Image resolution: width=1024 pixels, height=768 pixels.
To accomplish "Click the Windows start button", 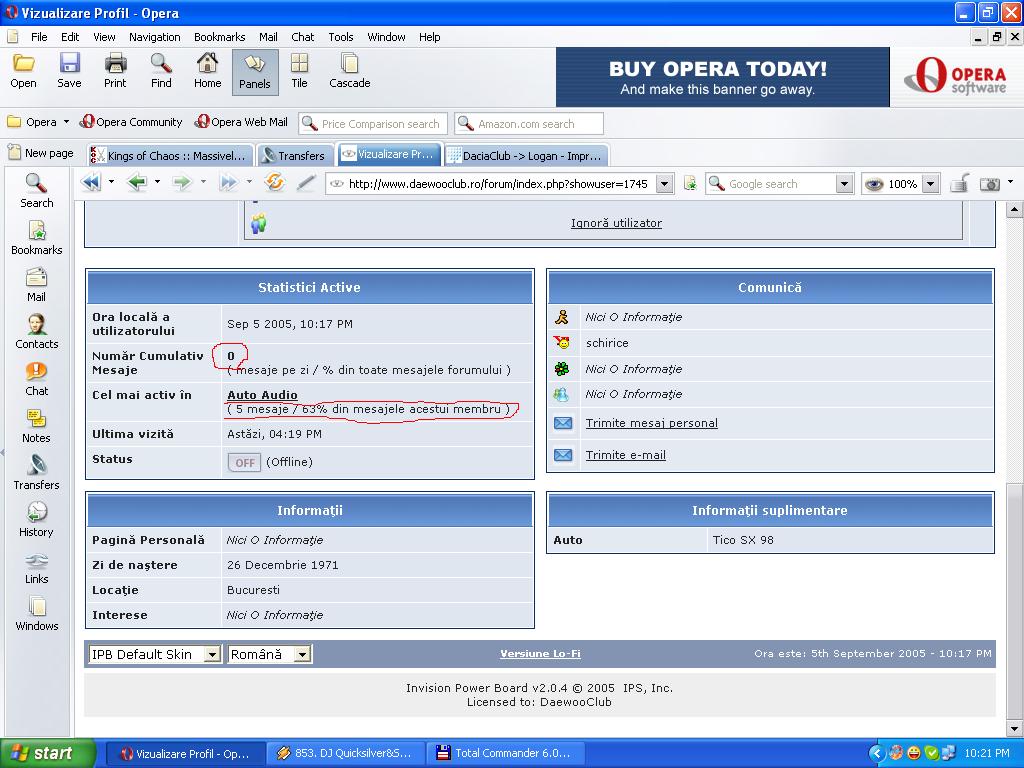I will click(x=48, y=753).
